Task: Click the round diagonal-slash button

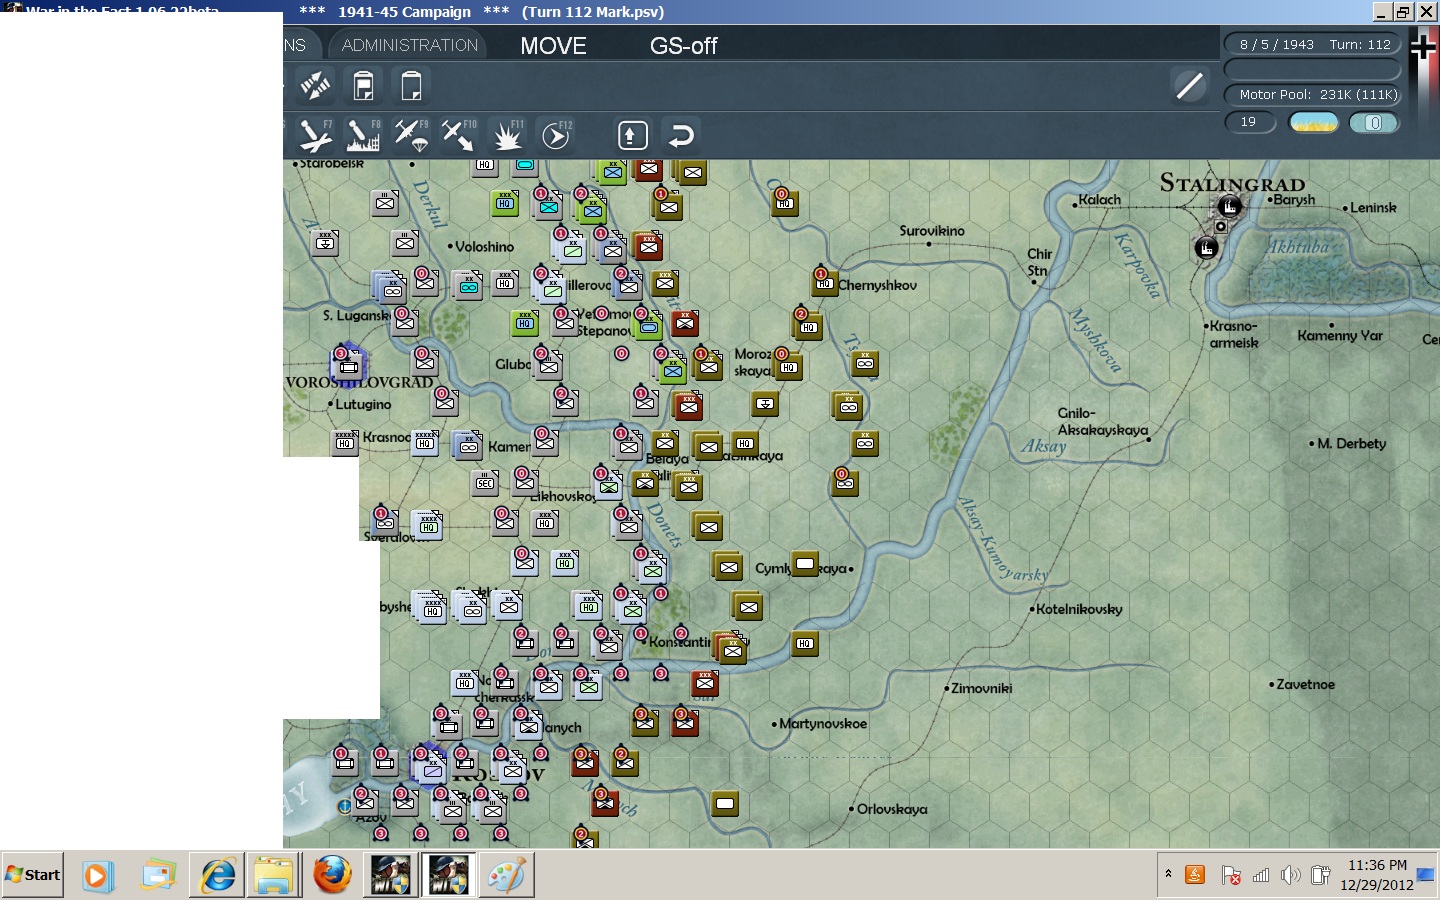Action: pyautogui.click(x=1190, y=86)
